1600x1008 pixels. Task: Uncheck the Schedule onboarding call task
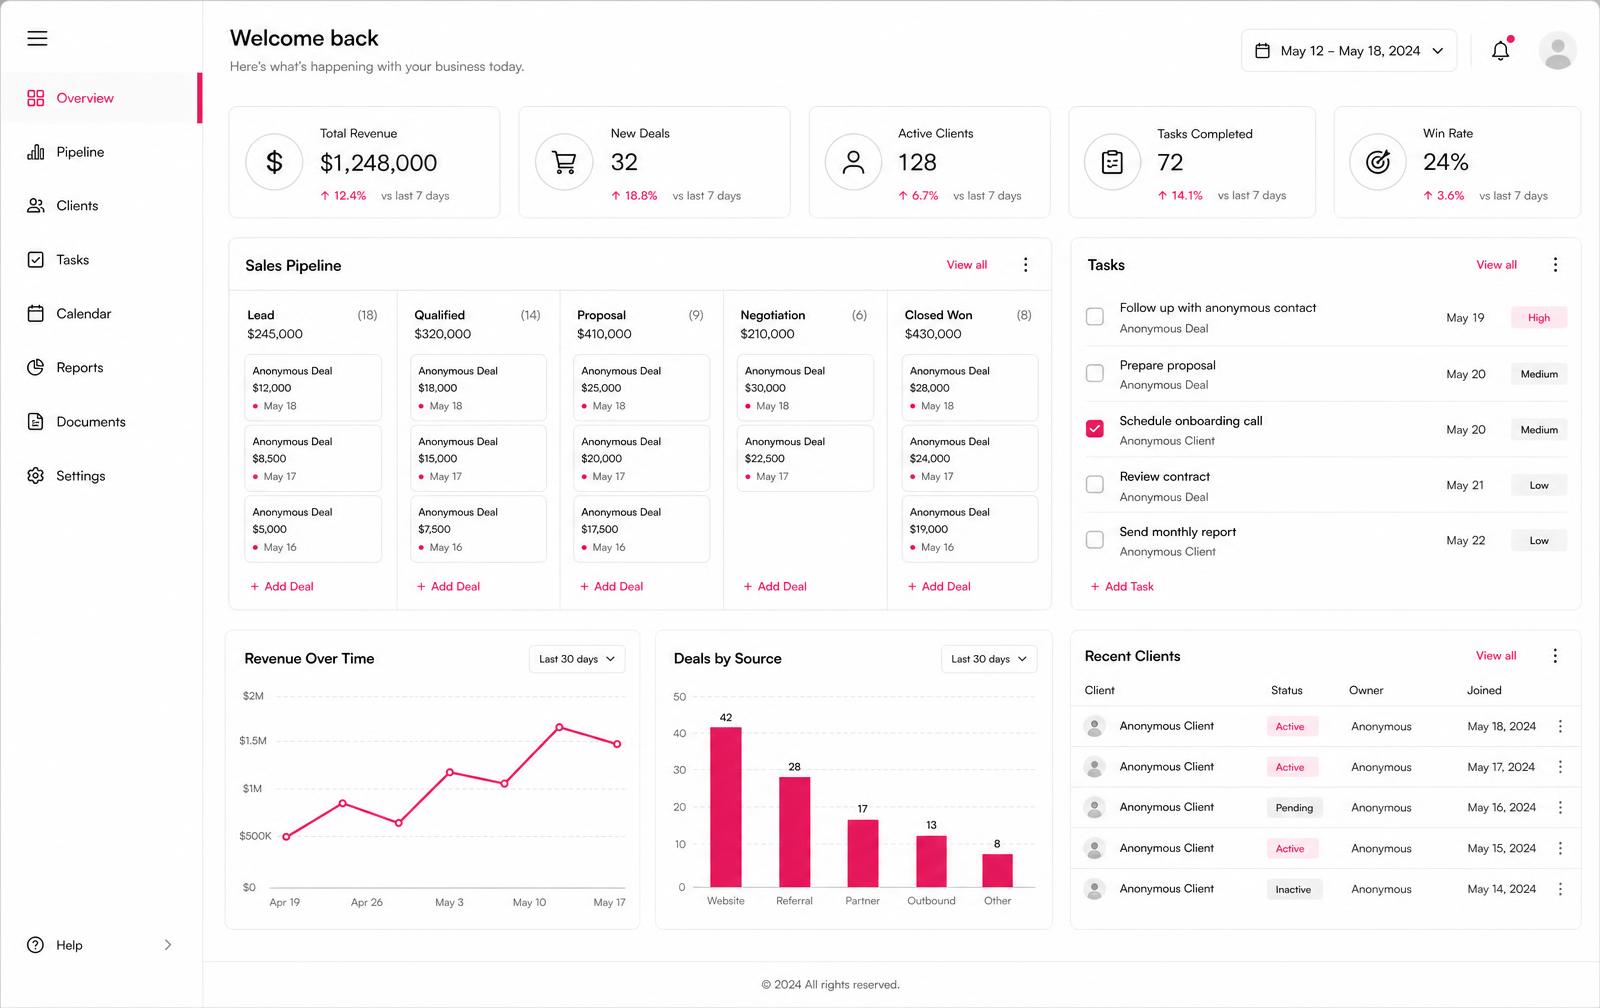pyautogui.click(x=1095, y=429)
